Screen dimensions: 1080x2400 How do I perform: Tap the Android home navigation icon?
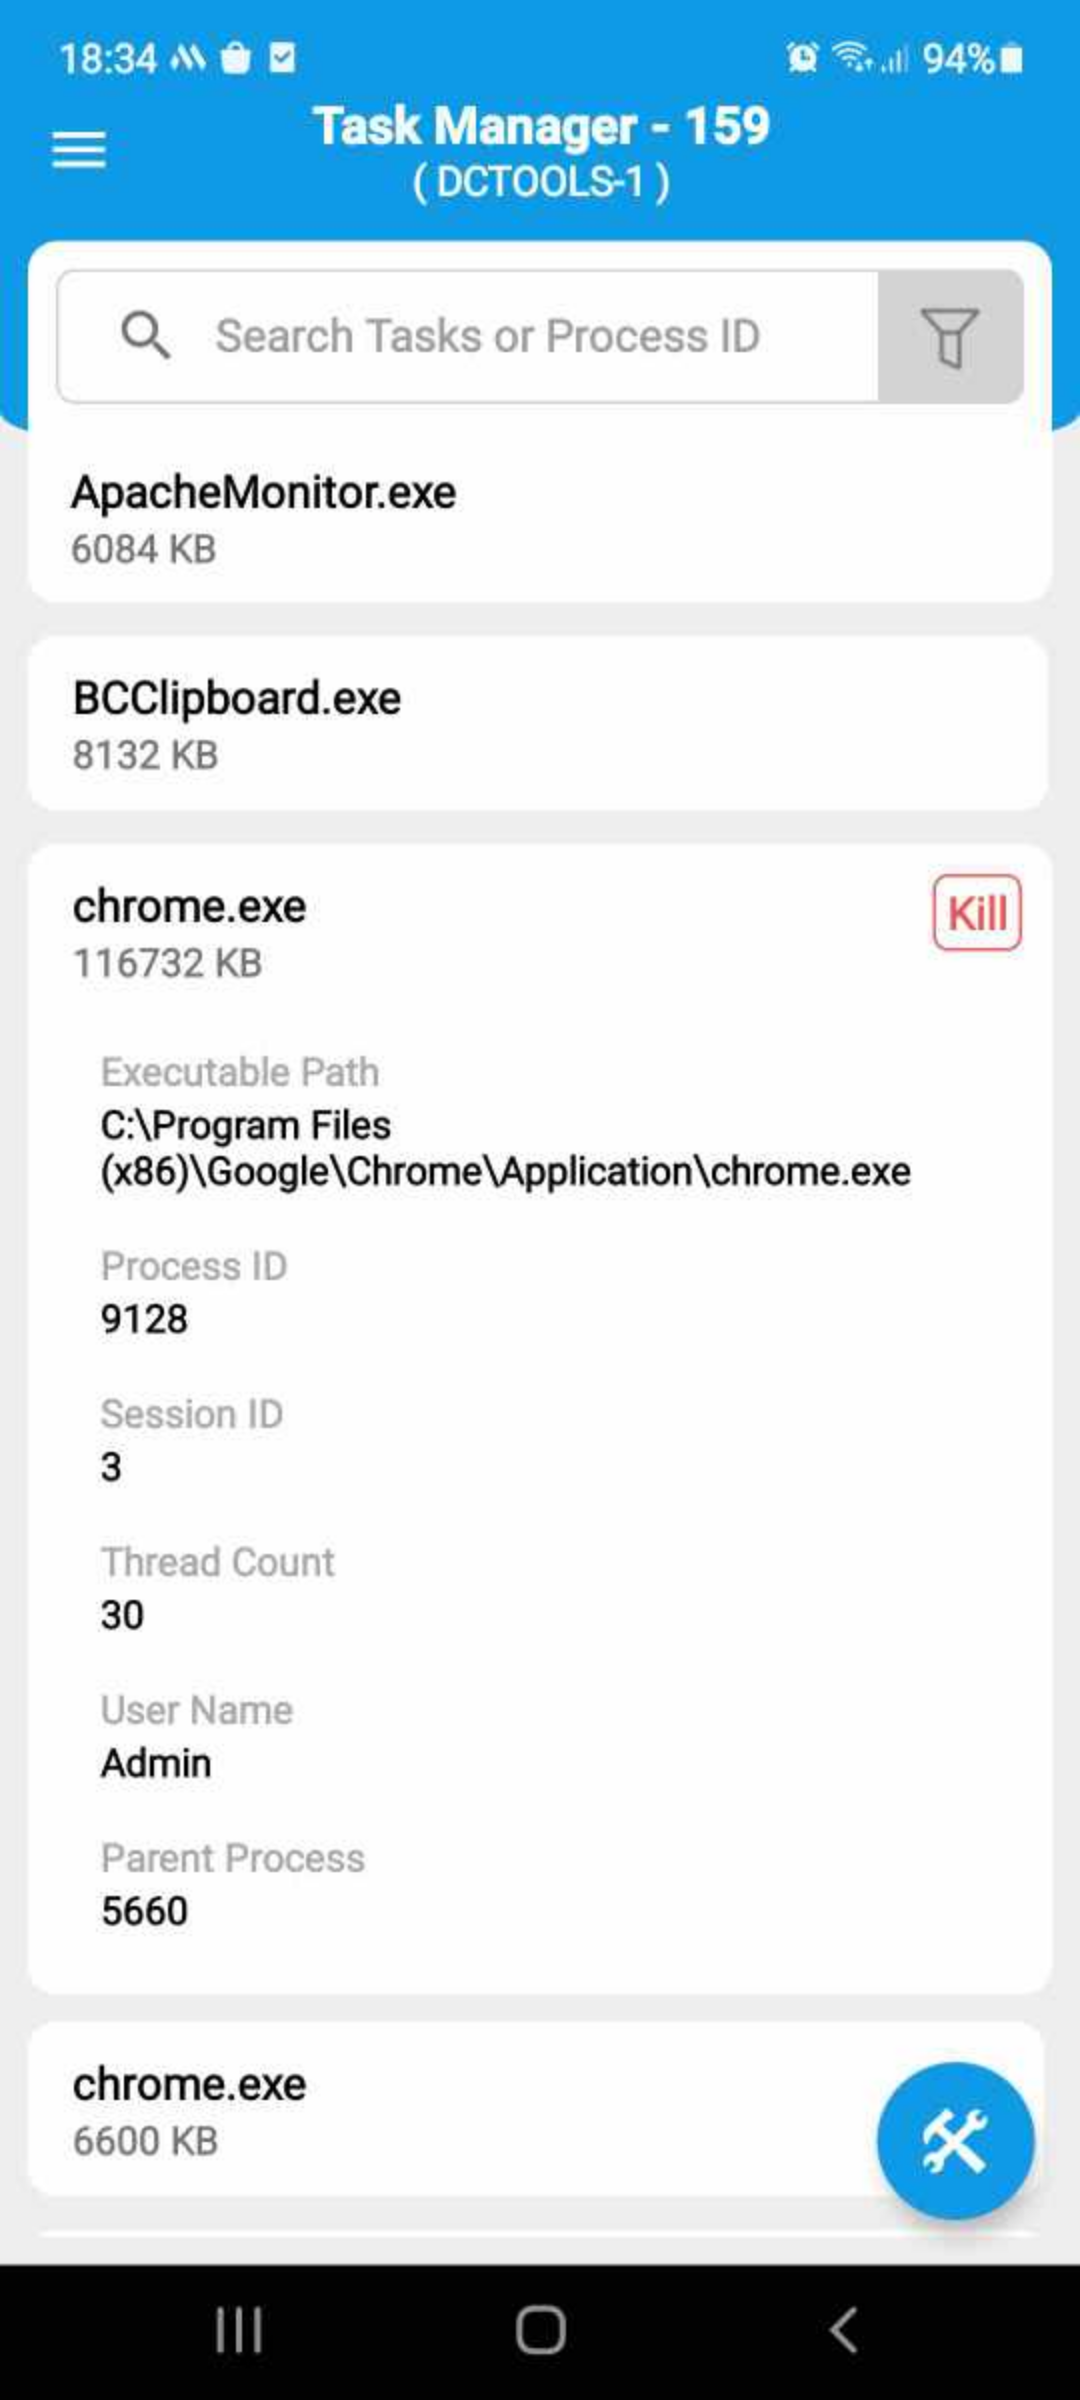540,2330
